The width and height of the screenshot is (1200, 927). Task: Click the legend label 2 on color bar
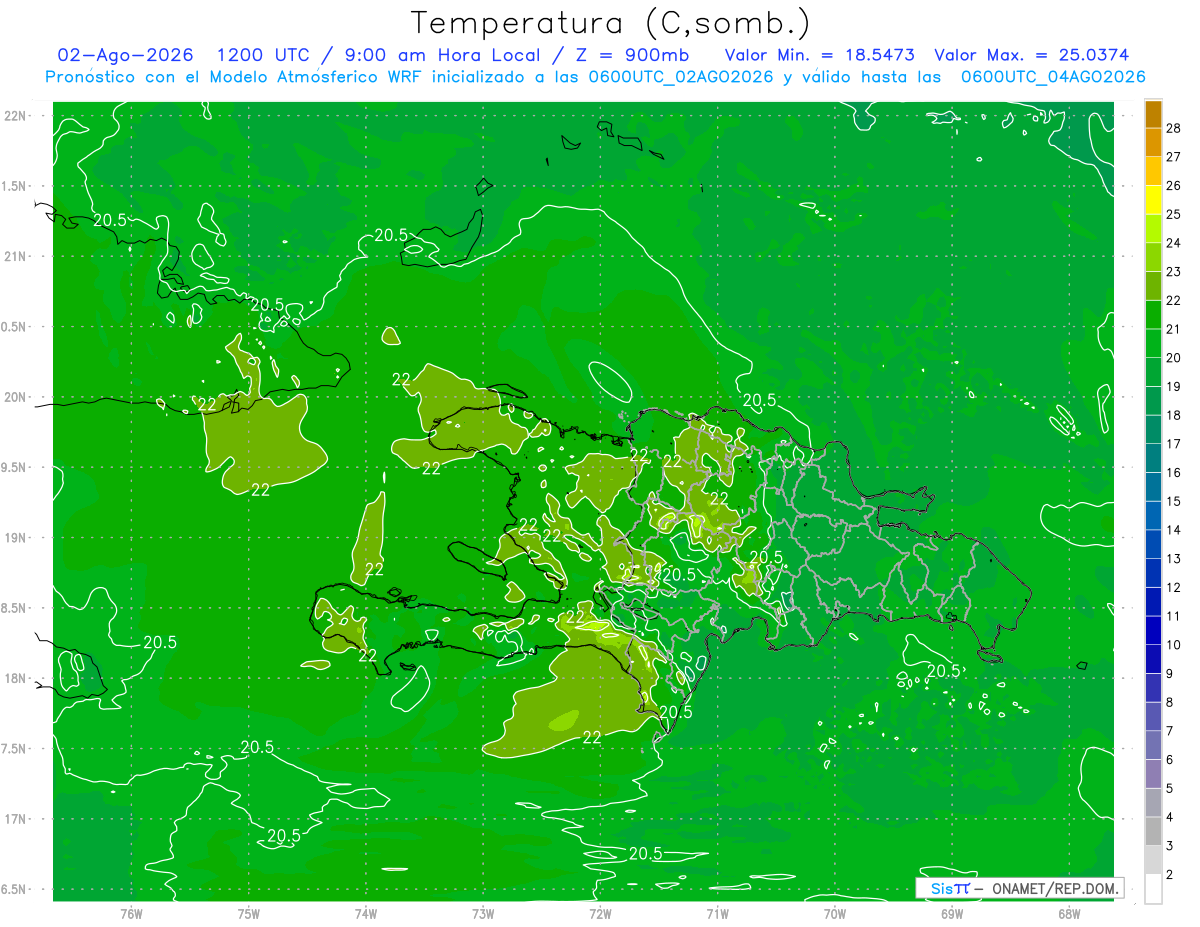1172,875
